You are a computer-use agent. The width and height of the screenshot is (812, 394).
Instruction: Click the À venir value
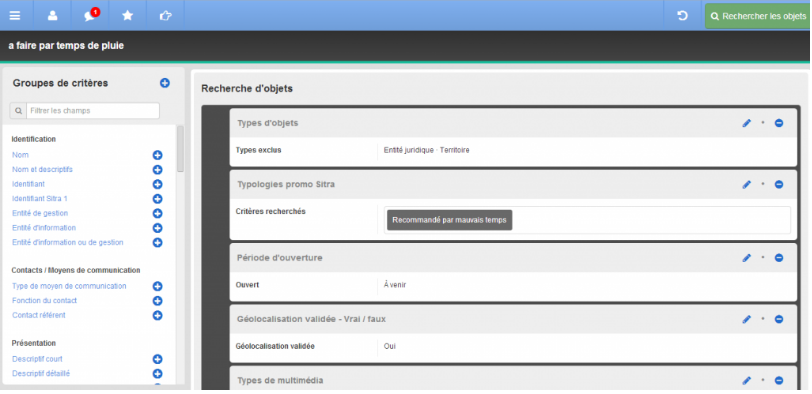pos(395,285)
